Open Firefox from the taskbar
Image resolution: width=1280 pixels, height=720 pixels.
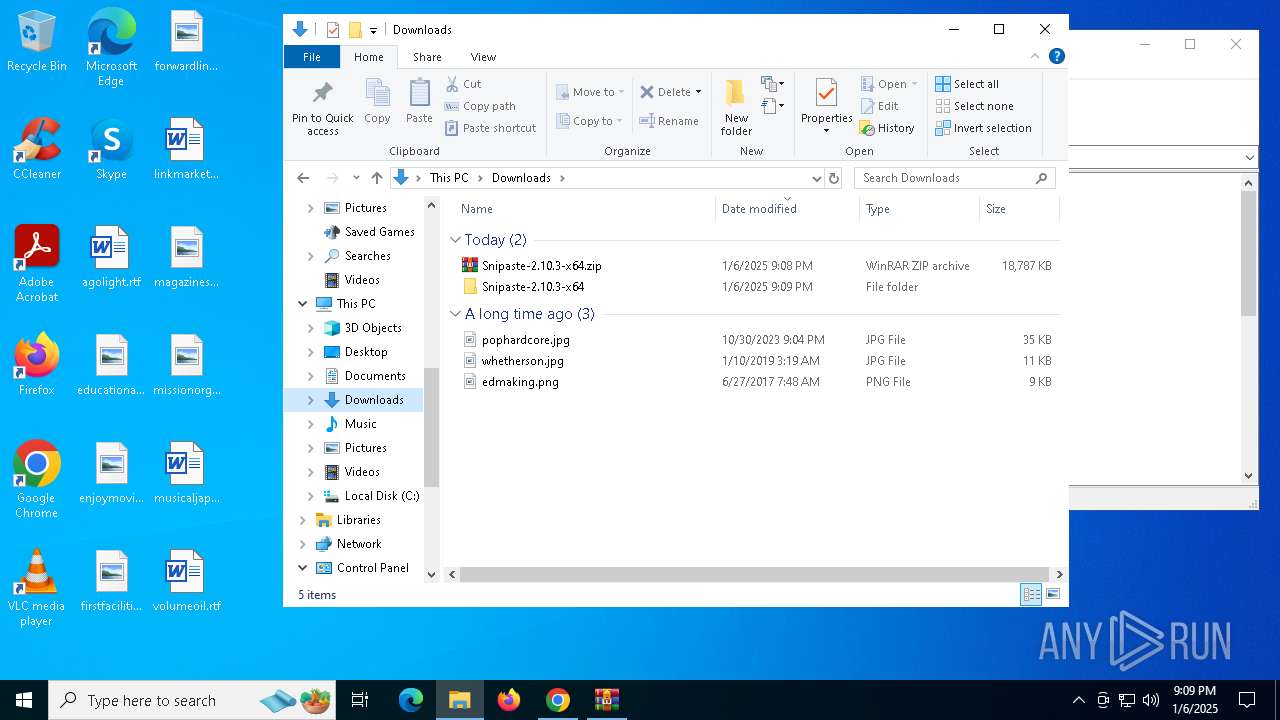coord(509,700)
